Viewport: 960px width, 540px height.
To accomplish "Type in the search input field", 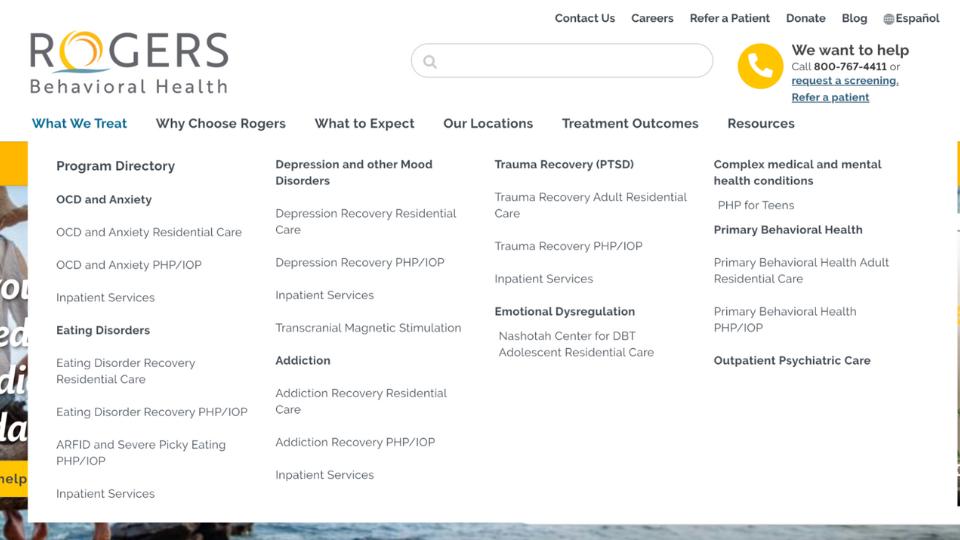I will coord(570,61).
